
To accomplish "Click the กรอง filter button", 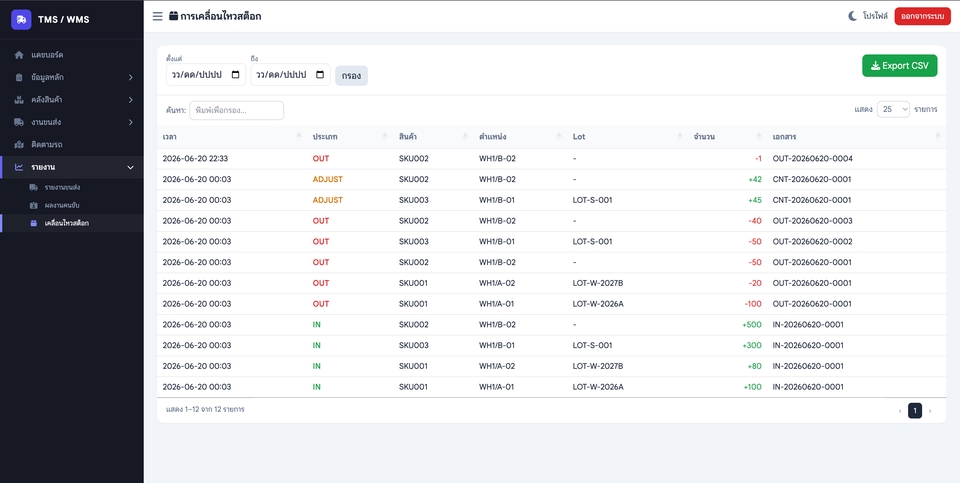I will point(351,76).
